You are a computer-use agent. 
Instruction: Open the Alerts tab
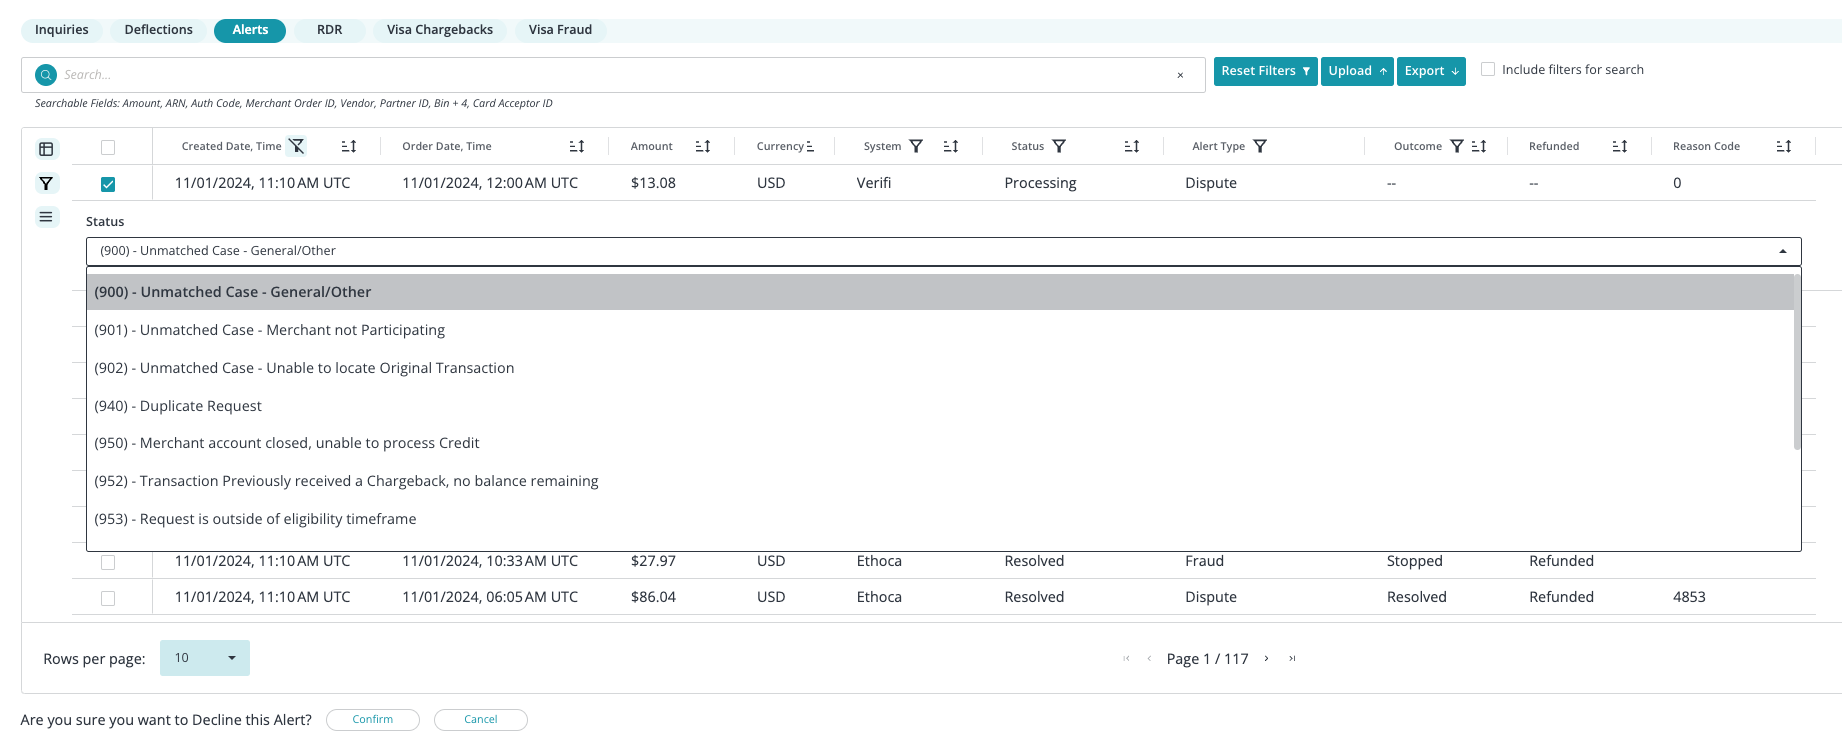(x=250, y=30)
